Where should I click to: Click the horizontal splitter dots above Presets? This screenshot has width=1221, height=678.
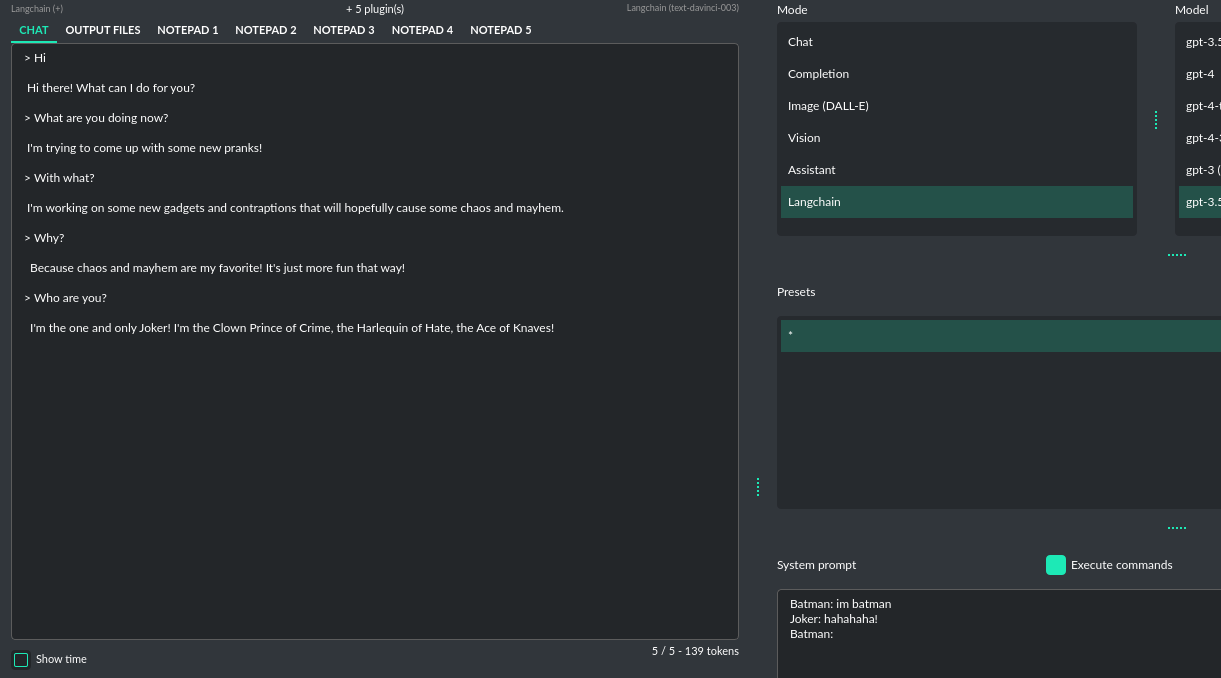1177,255
